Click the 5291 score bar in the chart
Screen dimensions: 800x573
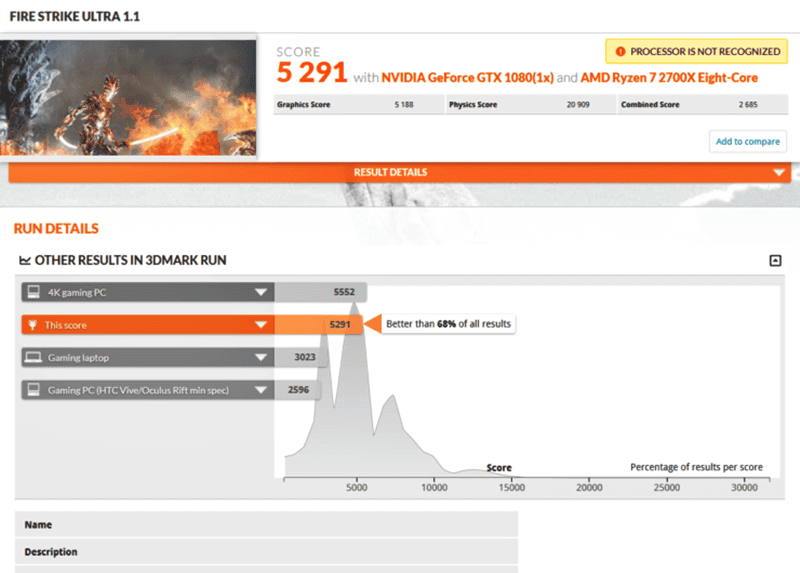320,325
